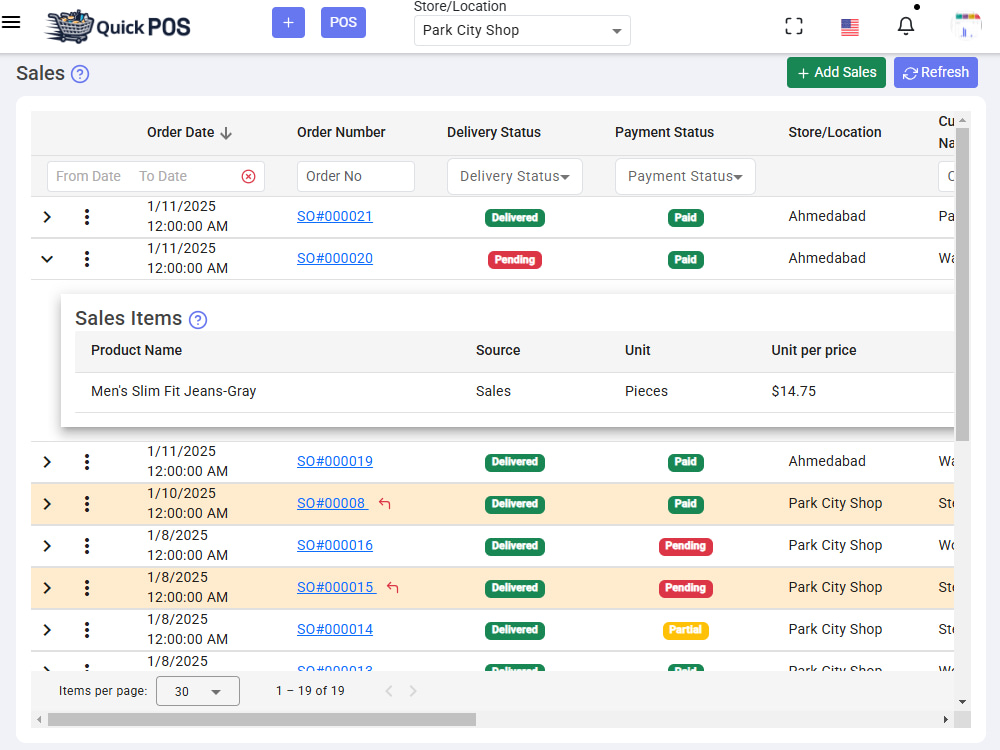The height and width of the screenshot is (750, 1000).
Task: Open order link SO#000014
Action: [x=335, y=629]
